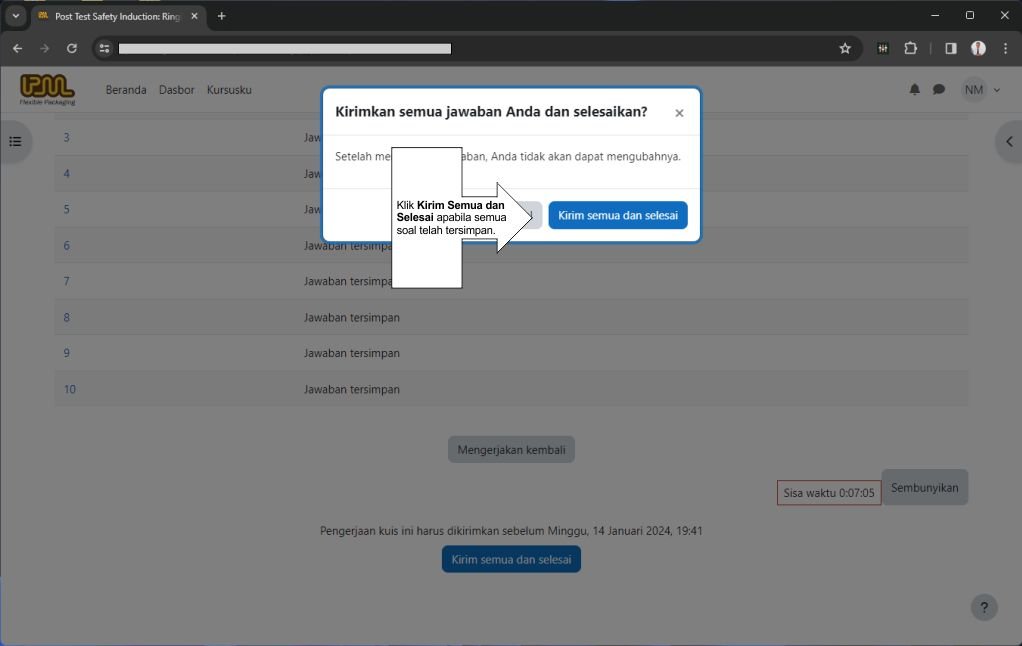Image resolution: width=1022 pixels, height=646 pixels.
Task: Open the notifications bell
Action: tap(913, 89)
